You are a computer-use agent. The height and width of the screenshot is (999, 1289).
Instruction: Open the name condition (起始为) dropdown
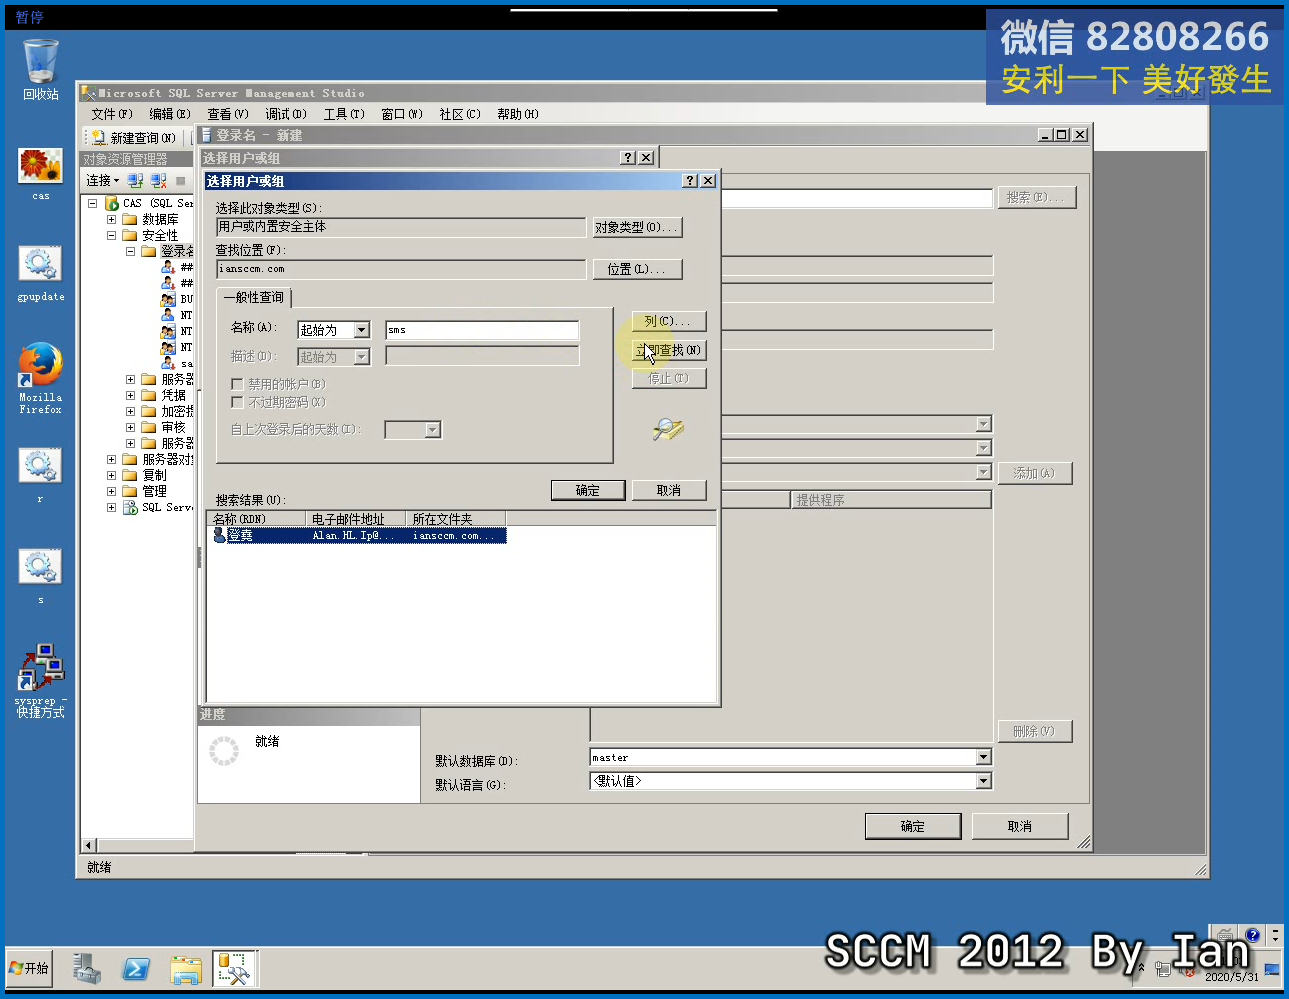(x=362, y=330)
